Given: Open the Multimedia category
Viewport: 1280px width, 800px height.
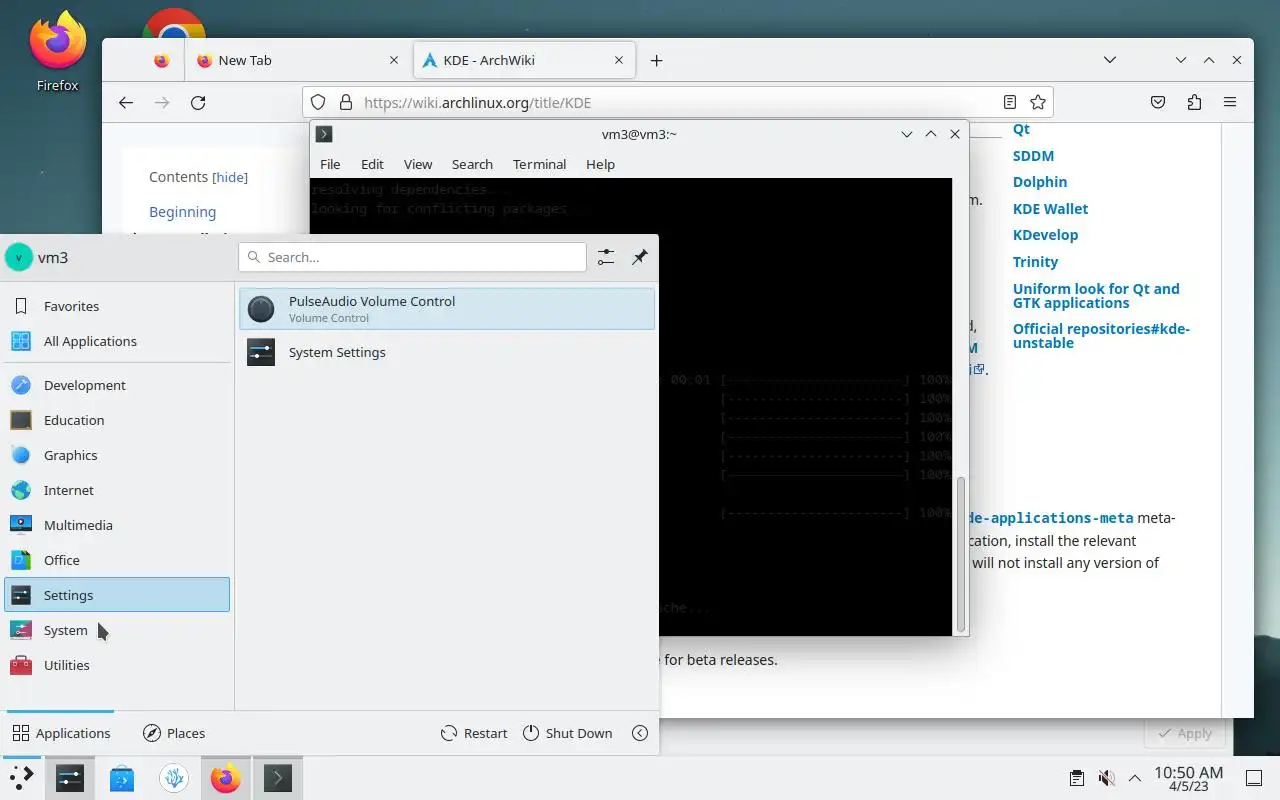Looking at the screenshot, I should point(117,525).
